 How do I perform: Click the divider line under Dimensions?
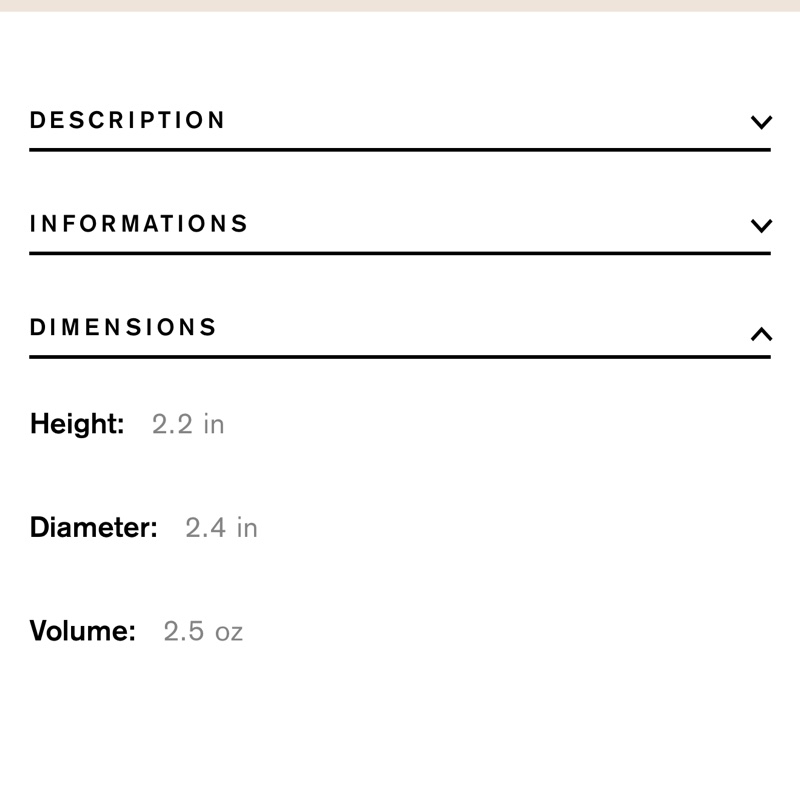pyautogui.click(x=400, y=356)
